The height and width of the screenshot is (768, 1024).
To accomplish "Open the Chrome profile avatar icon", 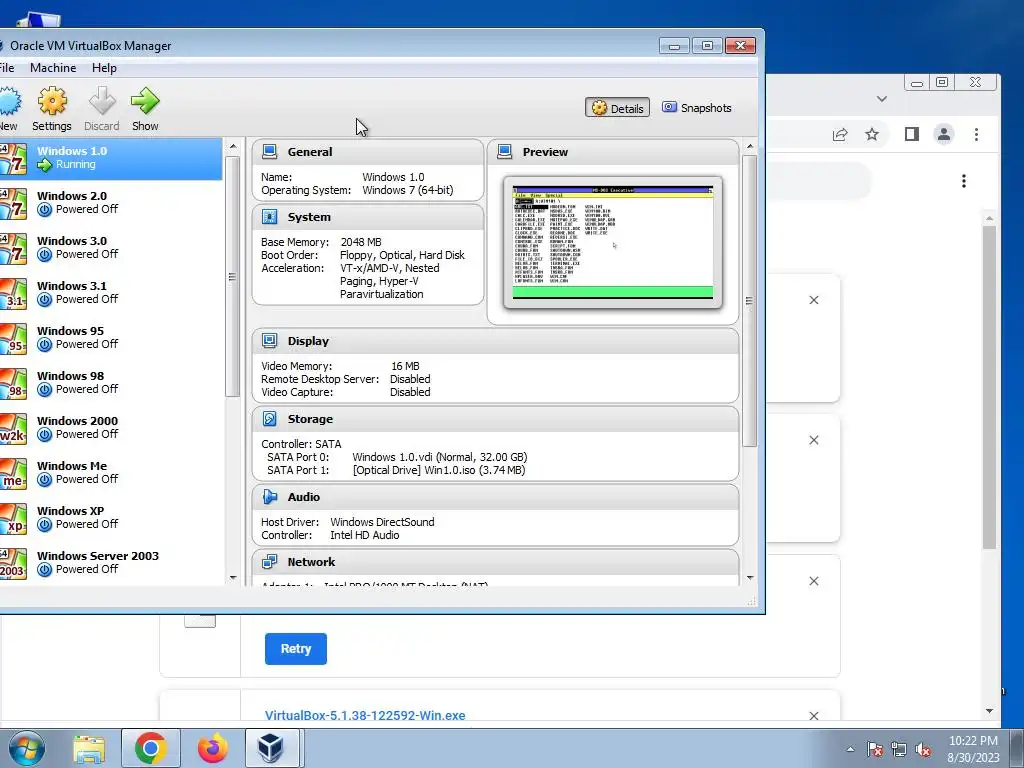I will [944, 135].
